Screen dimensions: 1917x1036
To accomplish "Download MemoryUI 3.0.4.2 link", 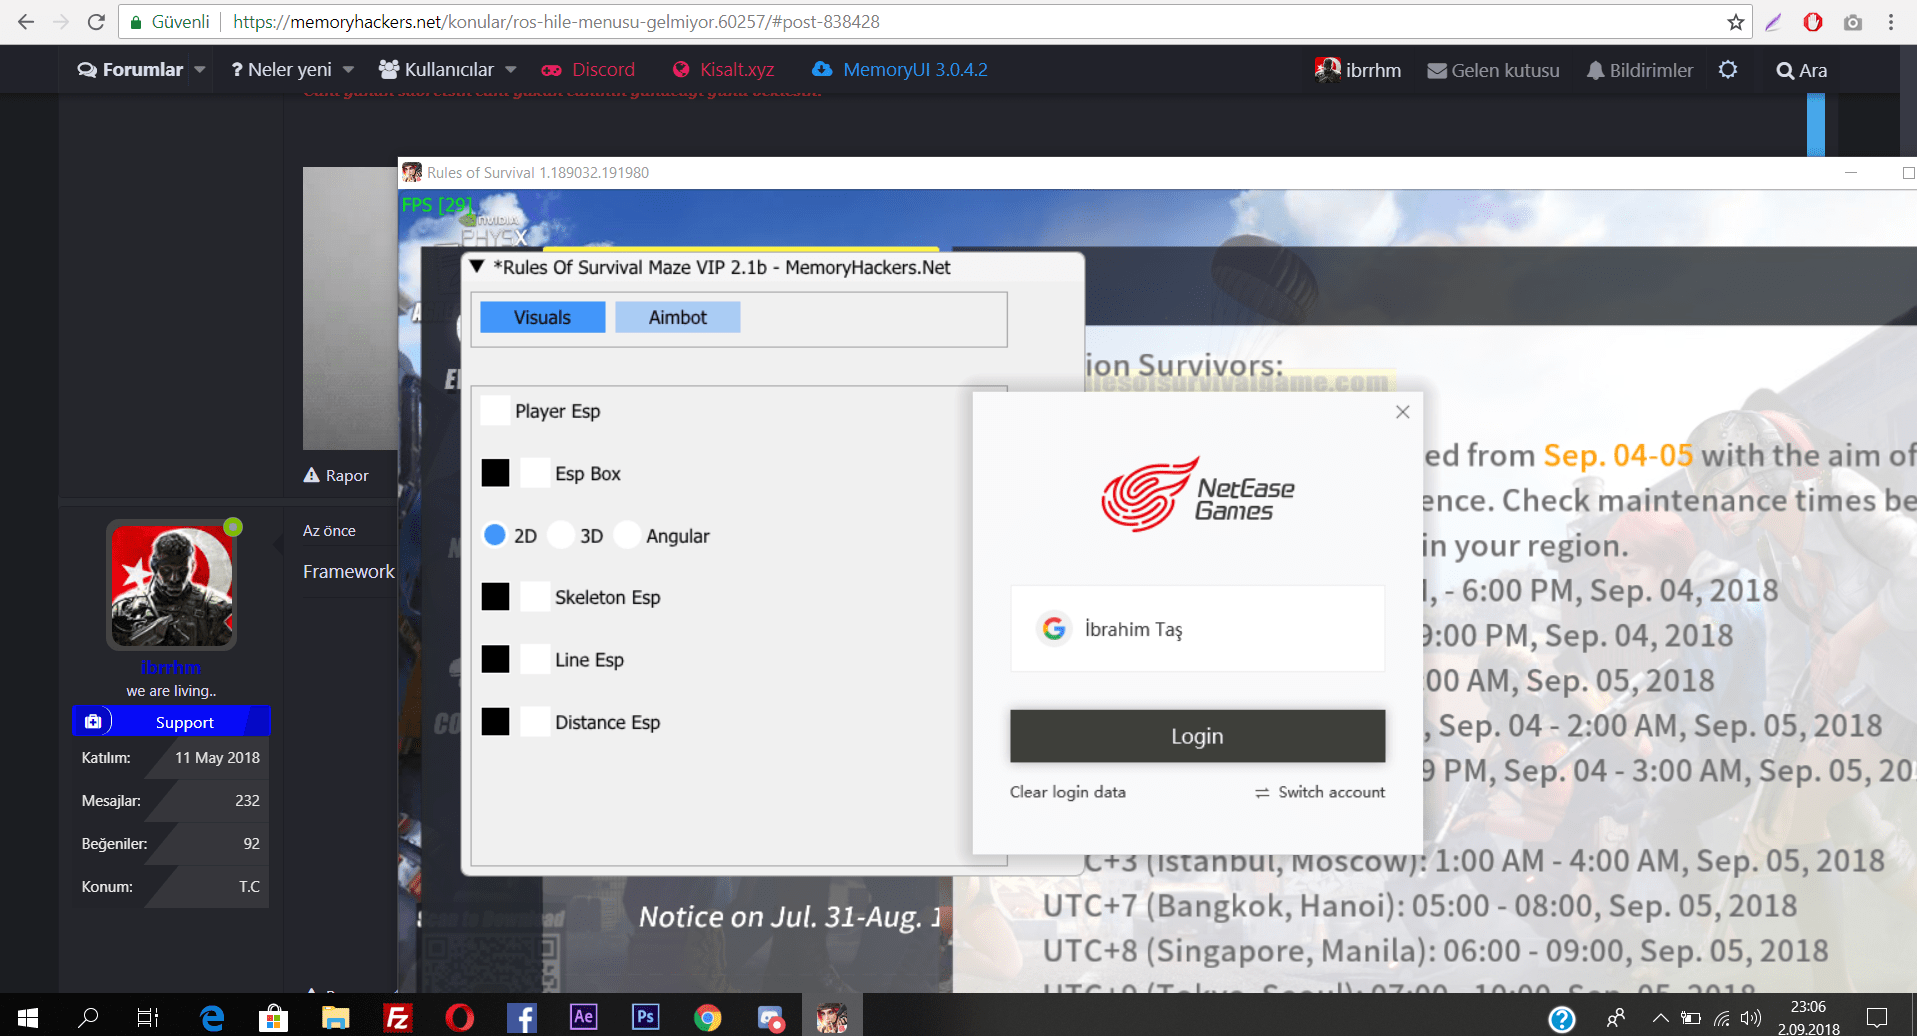I will (900, 70).
